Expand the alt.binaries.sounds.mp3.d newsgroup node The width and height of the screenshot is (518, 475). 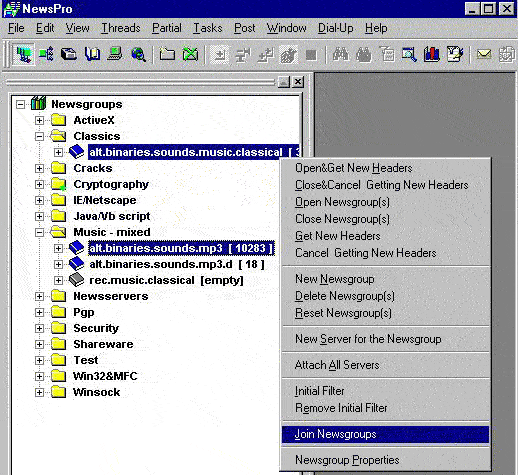click(58, 264)
